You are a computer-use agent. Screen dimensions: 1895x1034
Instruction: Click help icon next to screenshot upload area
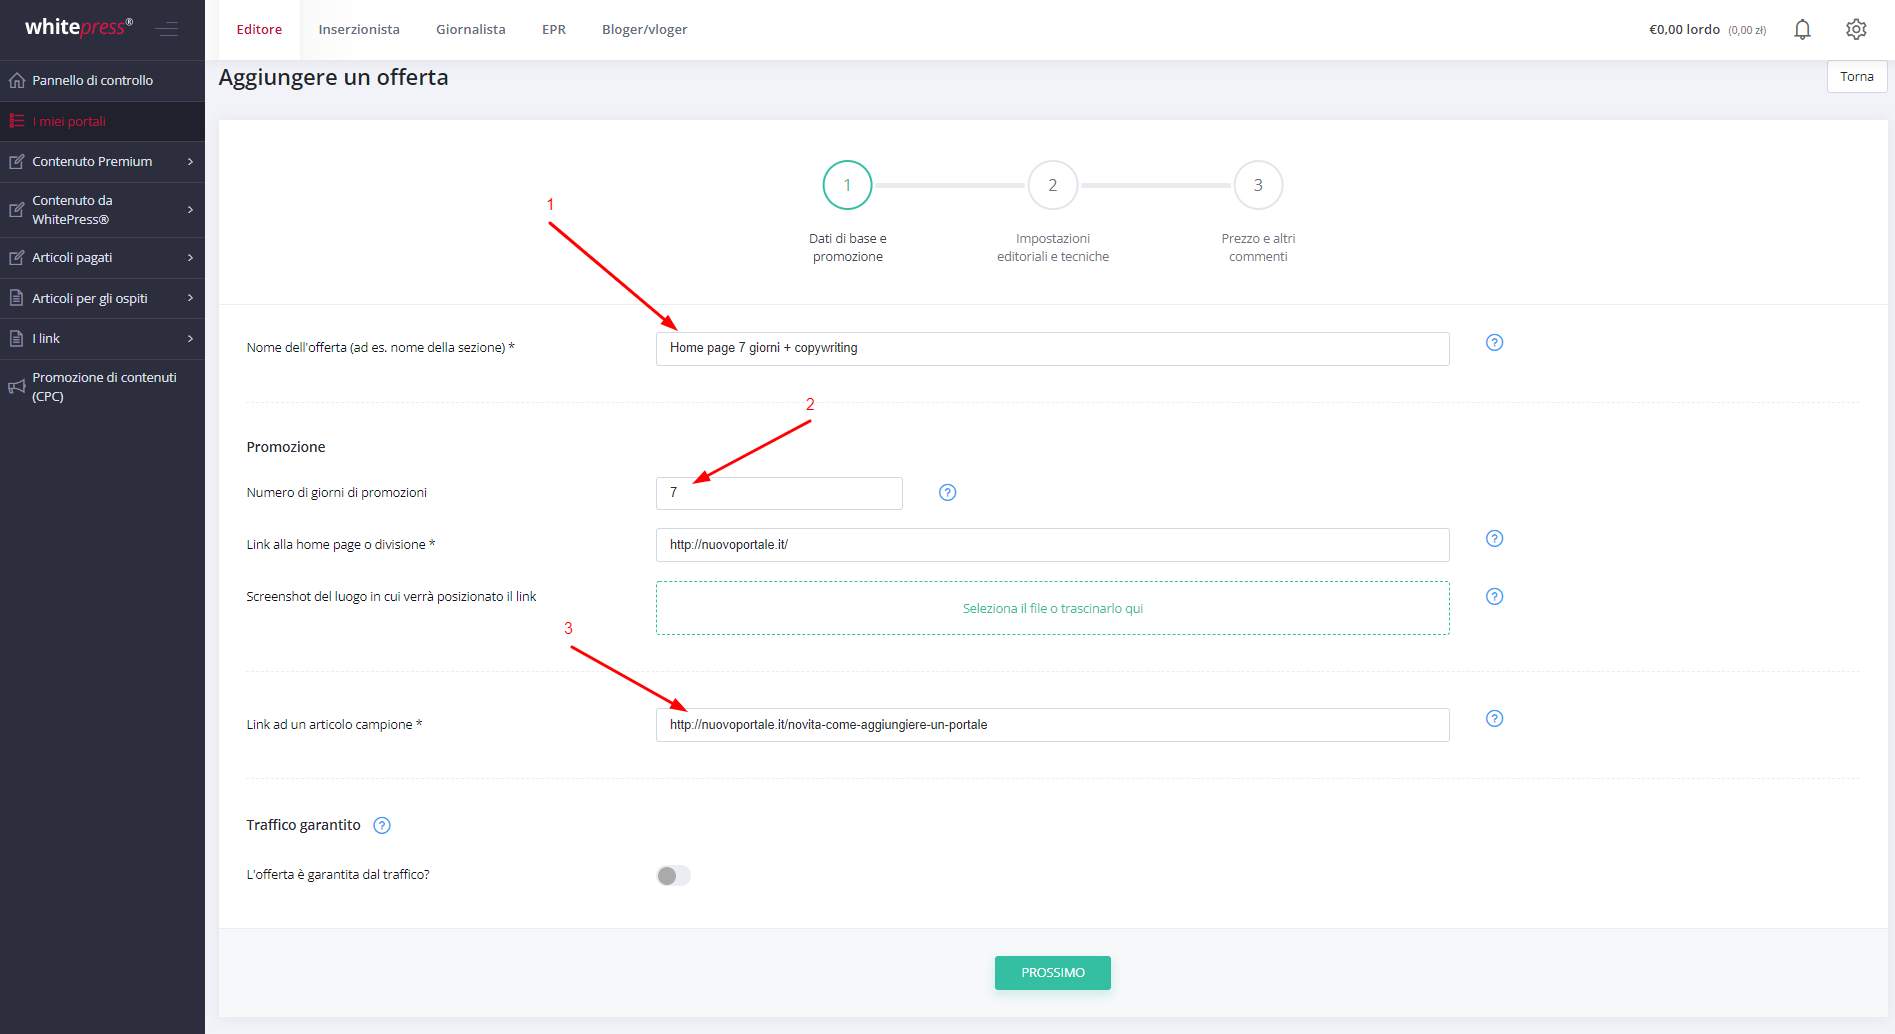(x=1494, y=597)
